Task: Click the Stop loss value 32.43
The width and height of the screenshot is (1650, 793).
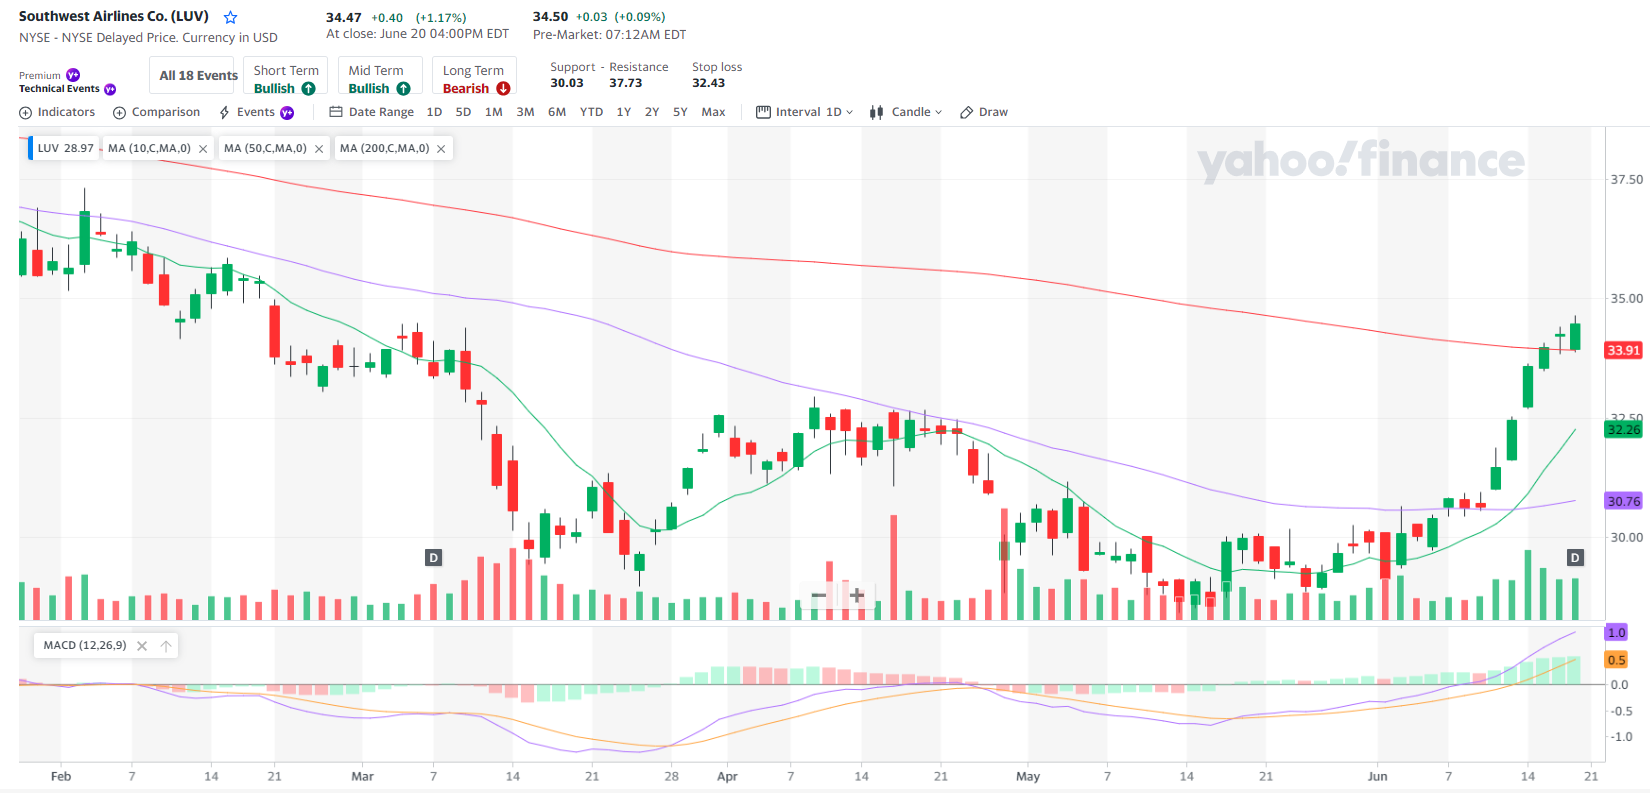Action: (x=709, y=83)
